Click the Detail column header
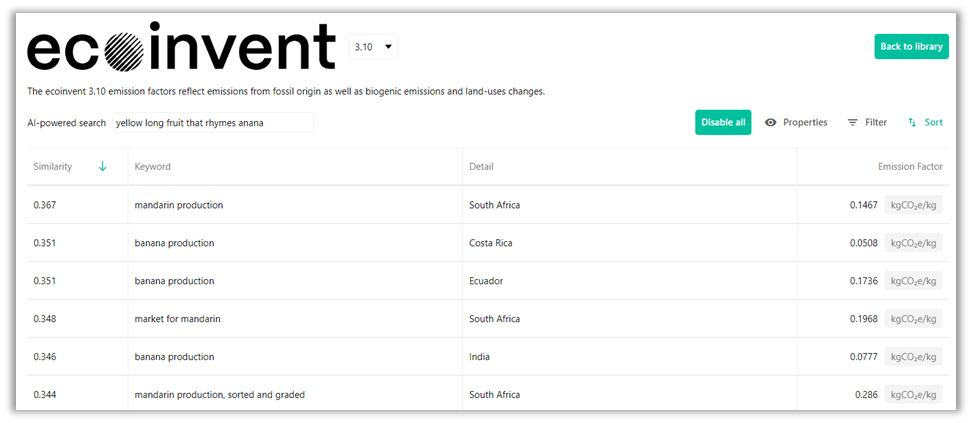Viewport: 972px width, 423px height. coord(481,167)
